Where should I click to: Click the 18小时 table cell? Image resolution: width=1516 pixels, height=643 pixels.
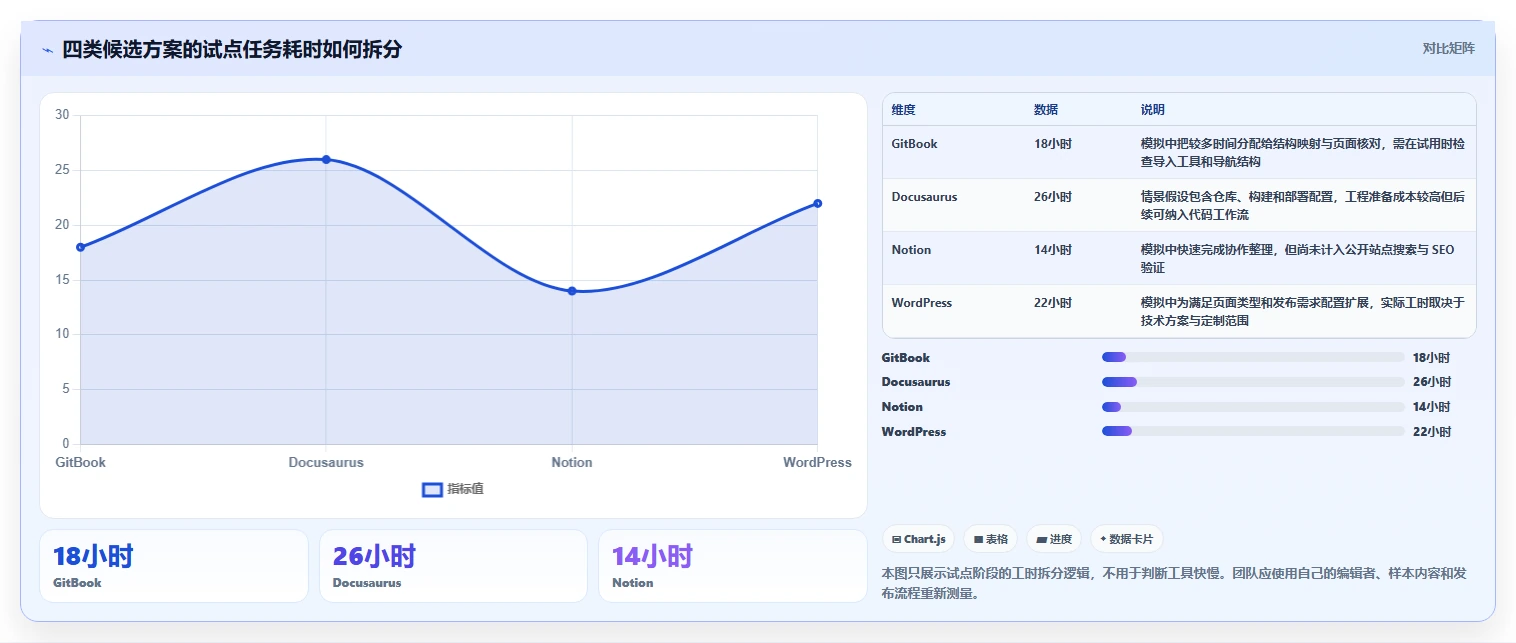tap(1052, 144)
